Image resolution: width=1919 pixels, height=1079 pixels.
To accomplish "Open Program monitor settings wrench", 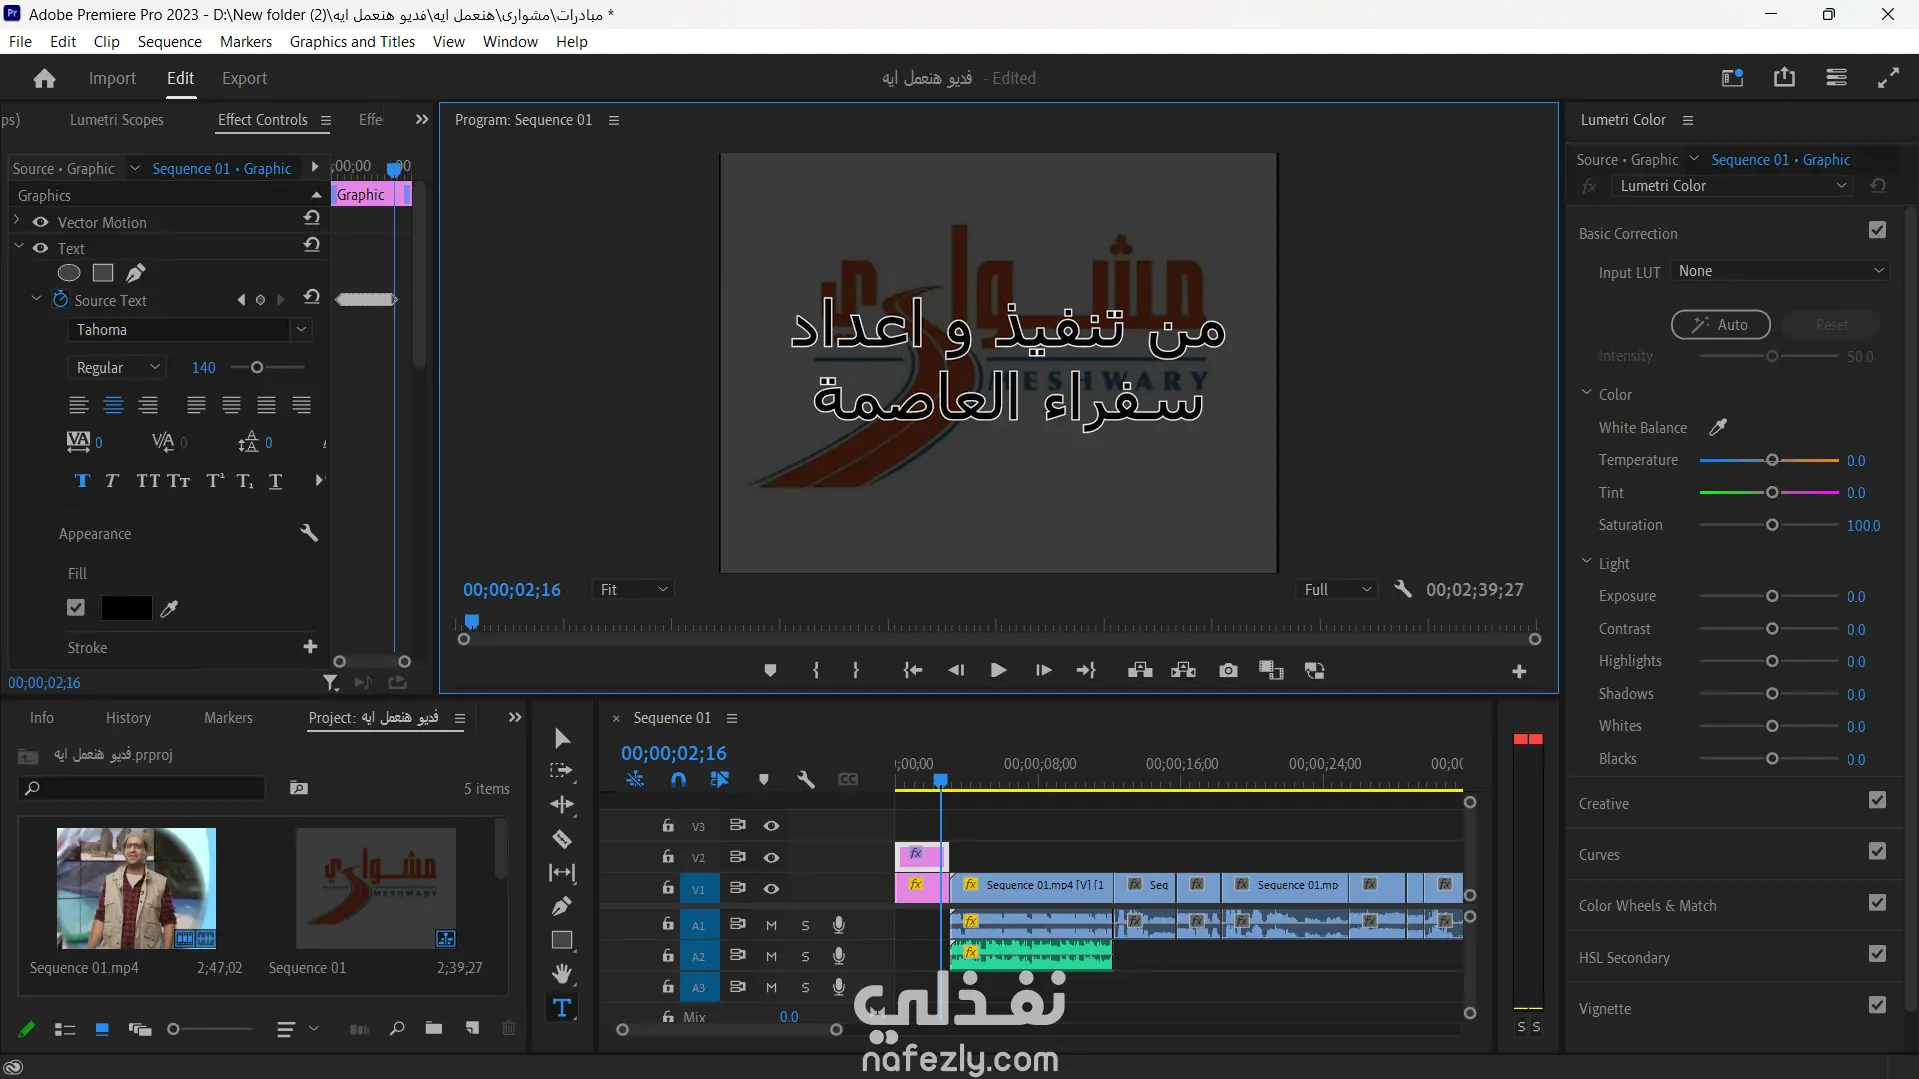I will tap(1403, 590).
